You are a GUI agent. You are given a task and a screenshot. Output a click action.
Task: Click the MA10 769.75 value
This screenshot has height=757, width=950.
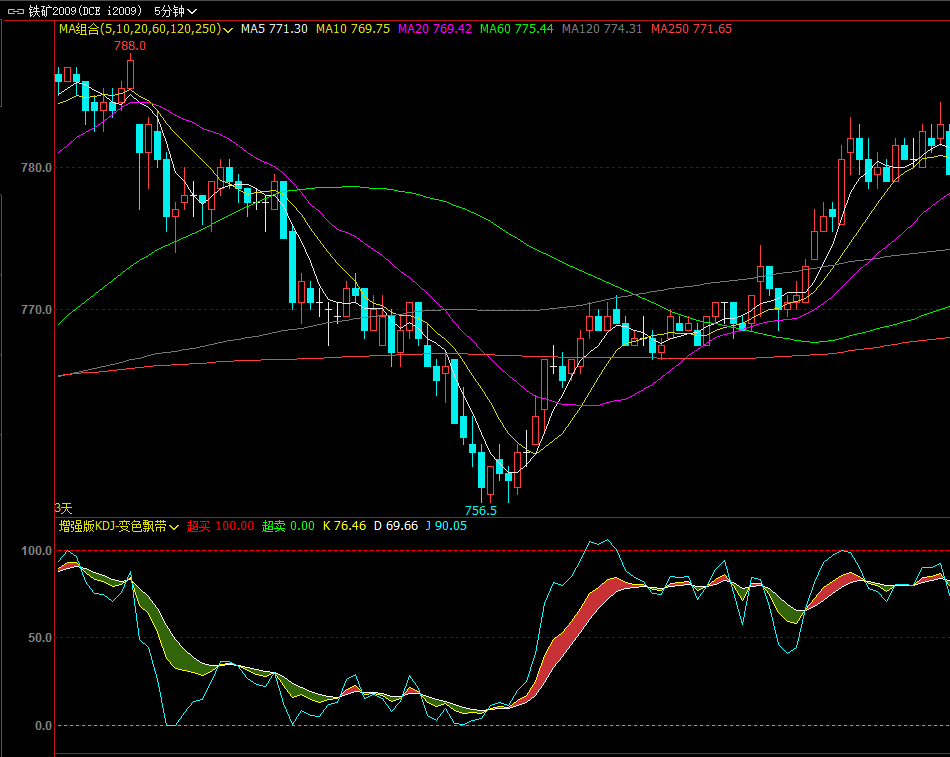click(x=353, y=28)
